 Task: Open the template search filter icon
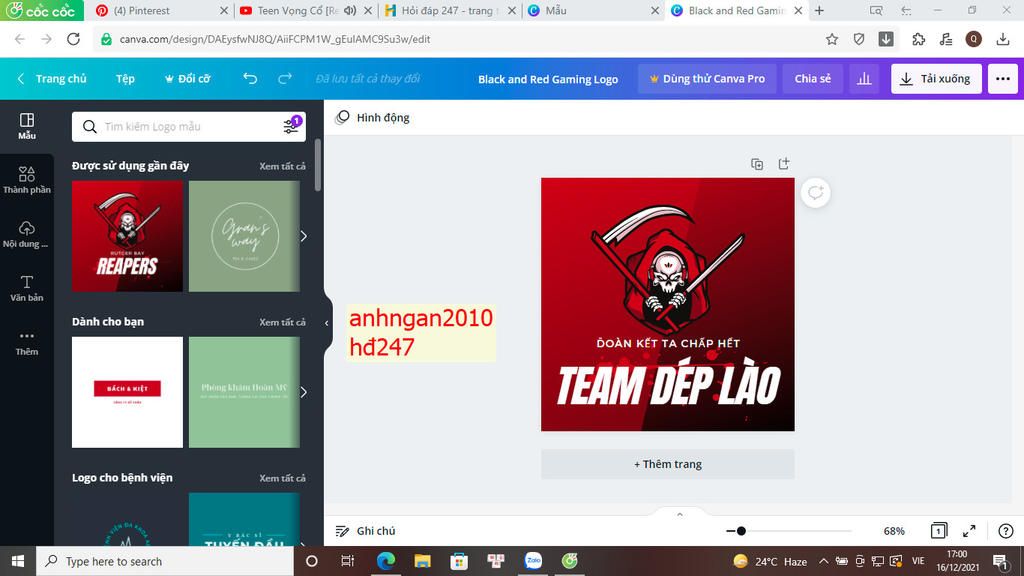tap(291, 126)
